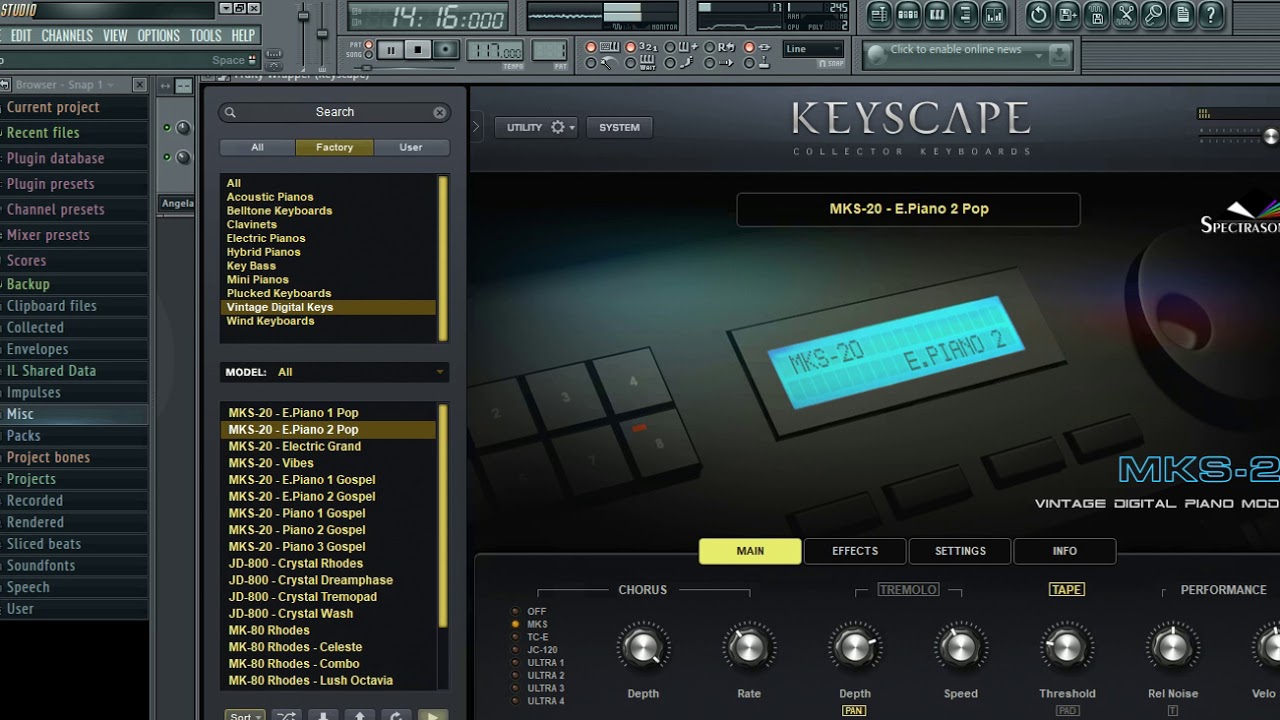
Task: Open the help question mark icon
Action: 1212,14
